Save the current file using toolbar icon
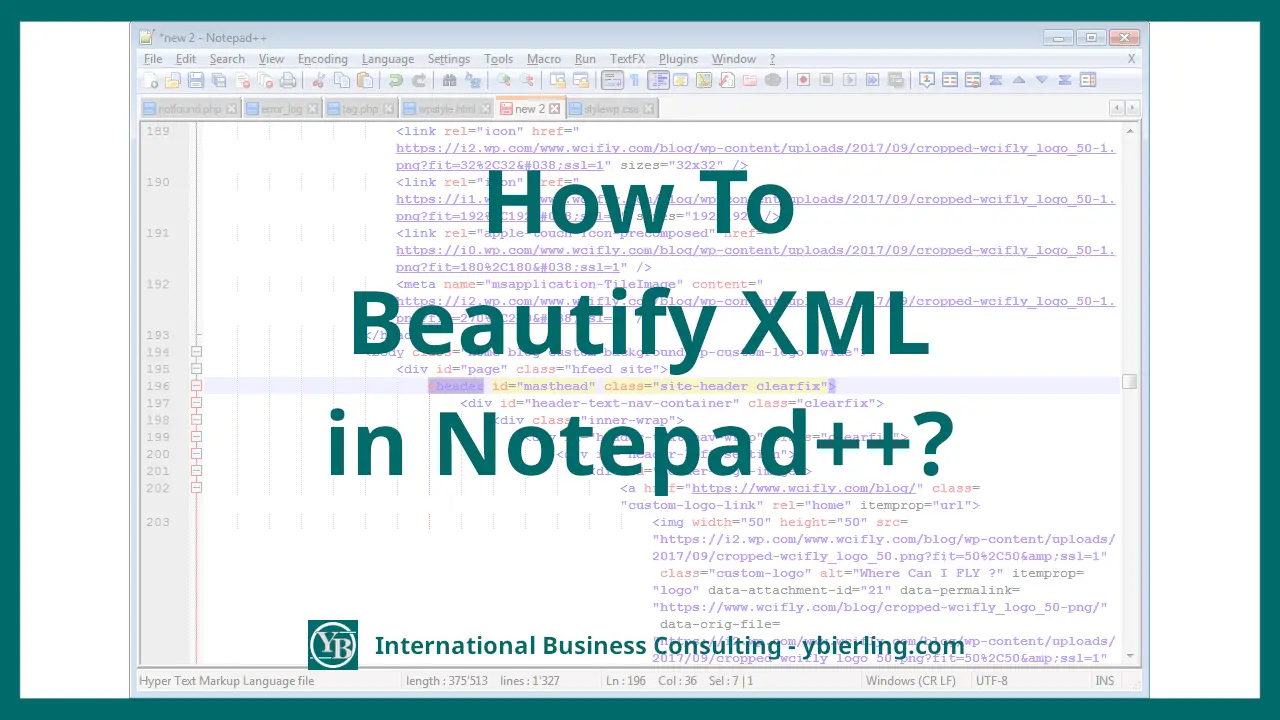 [196, 80]
